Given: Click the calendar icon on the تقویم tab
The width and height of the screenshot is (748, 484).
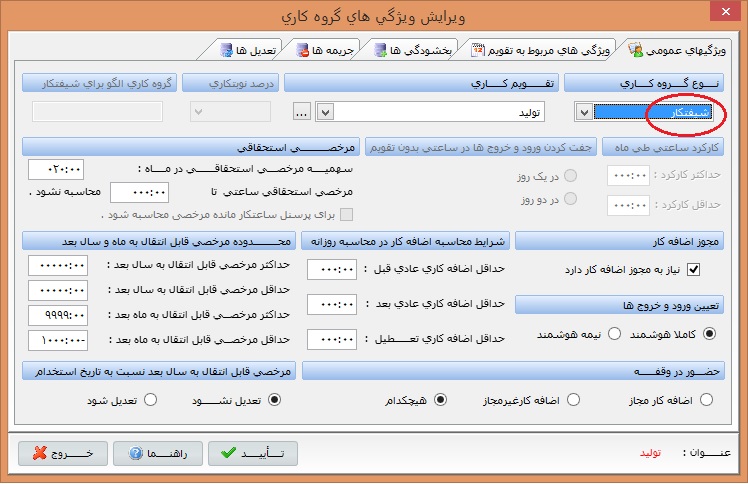Looking at the screenshot, I should (479, 48).
